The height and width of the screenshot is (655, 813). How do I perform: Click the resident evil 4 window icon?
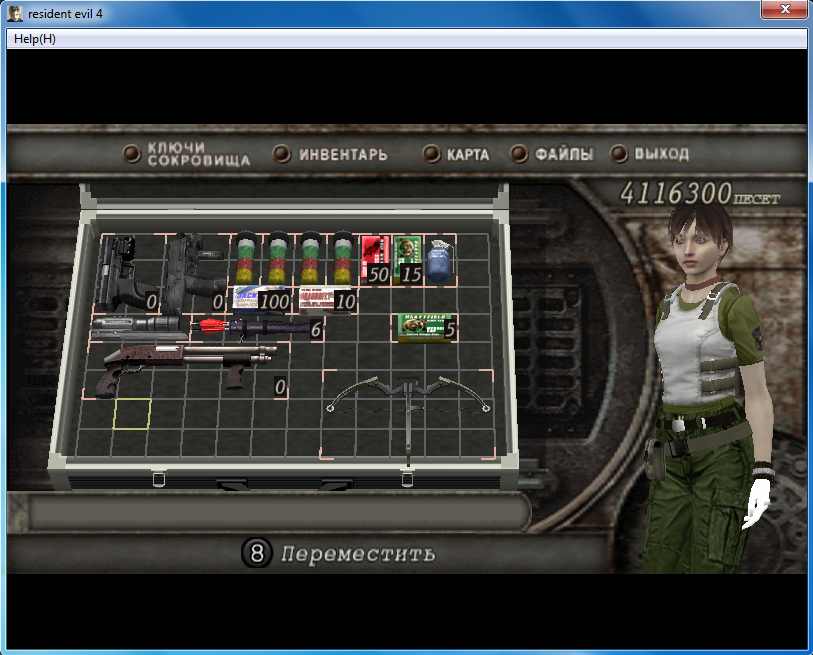(x=15, y=13)
